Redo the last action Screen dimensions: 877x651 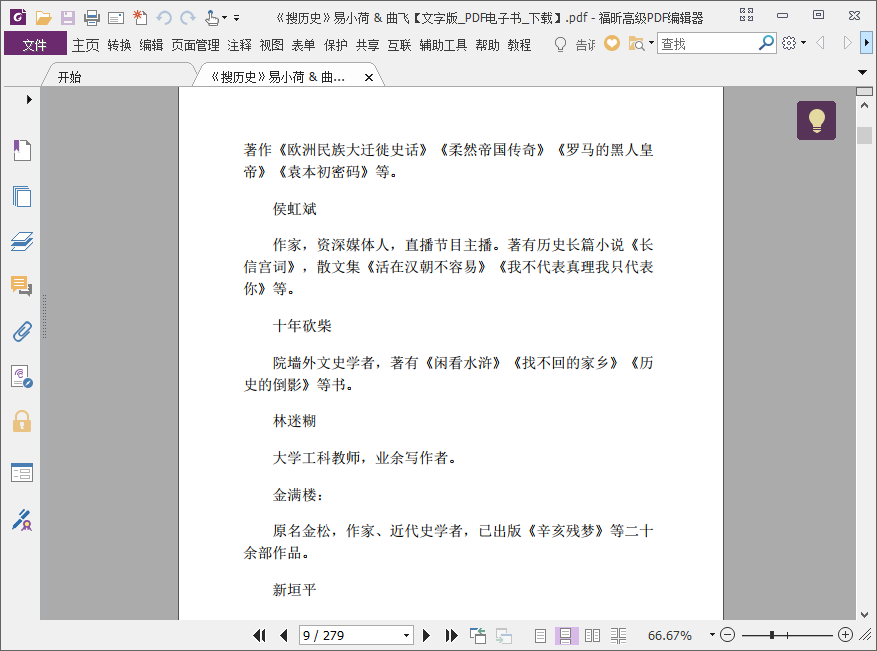(x=188, y=18)
